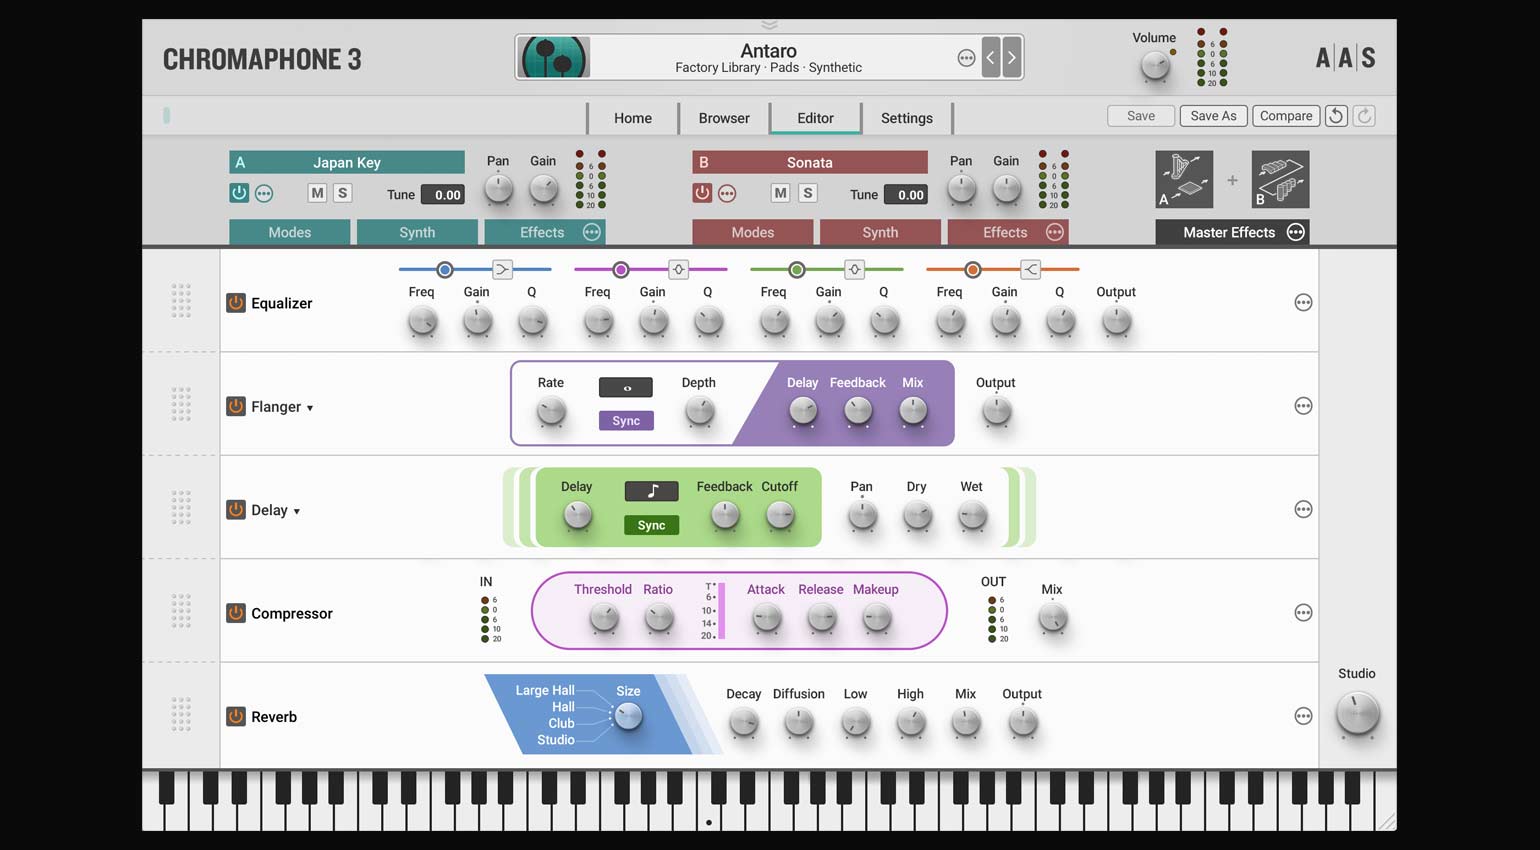Mute layer A with M button

[x=317, y=193]
